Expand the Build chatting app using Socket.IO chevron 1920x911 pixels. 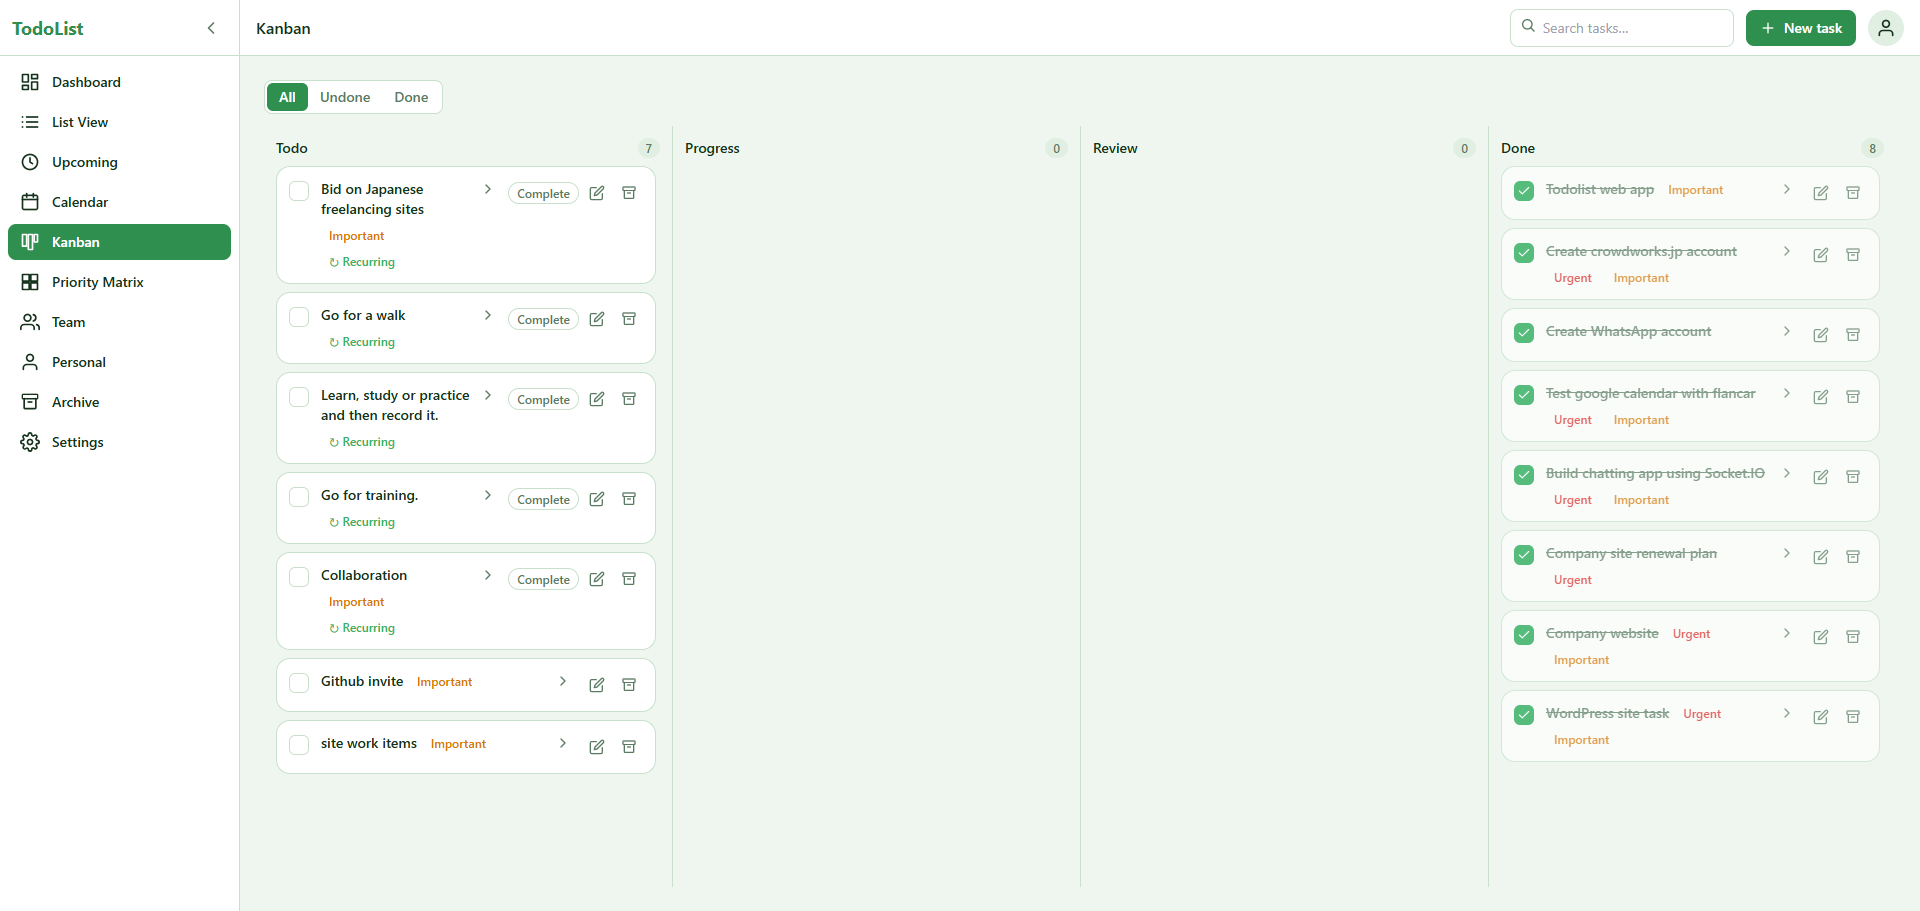click(x=1787, y=473)
